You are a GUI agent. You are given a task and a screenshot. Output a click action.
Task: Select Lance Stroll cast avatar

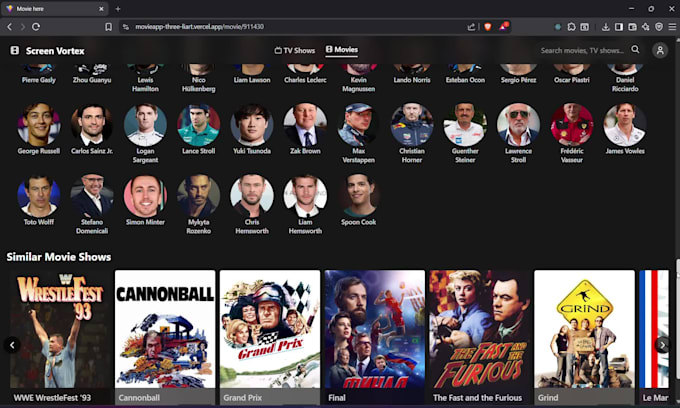pyautogui.click(x=199, y=124)
